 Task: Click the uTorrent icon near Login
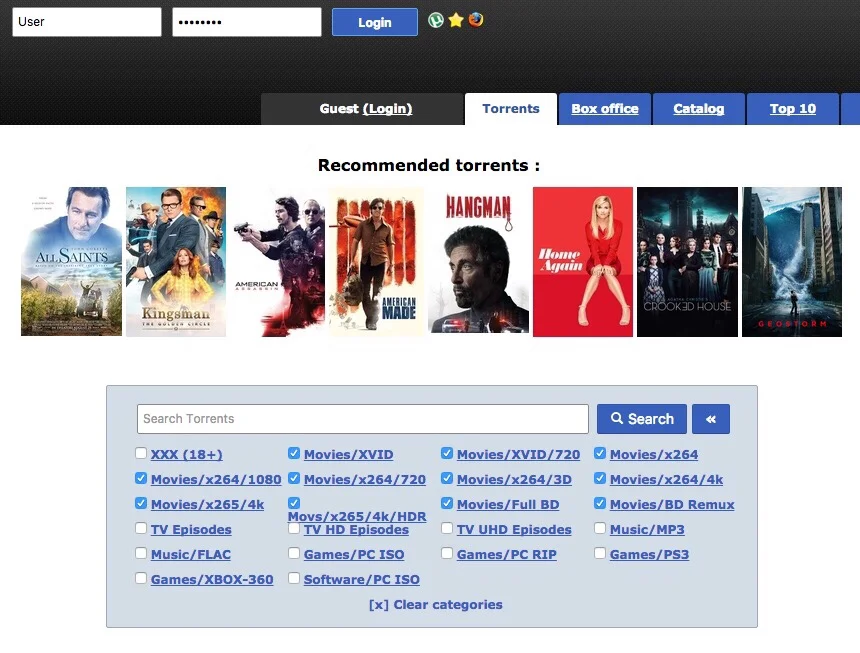(x=435, y=20)
